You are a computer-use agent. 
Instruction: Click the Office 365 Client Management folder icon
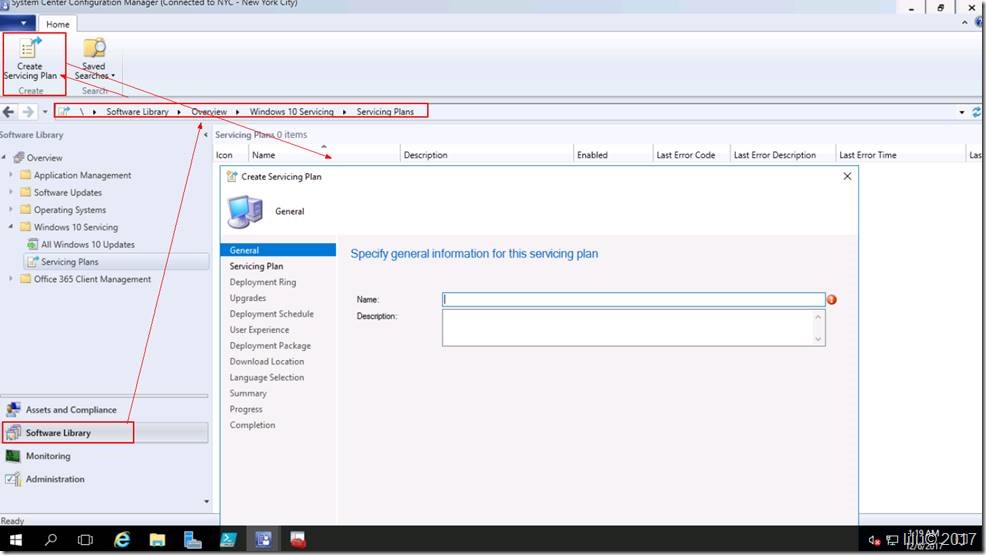click(x=26, y=278)
